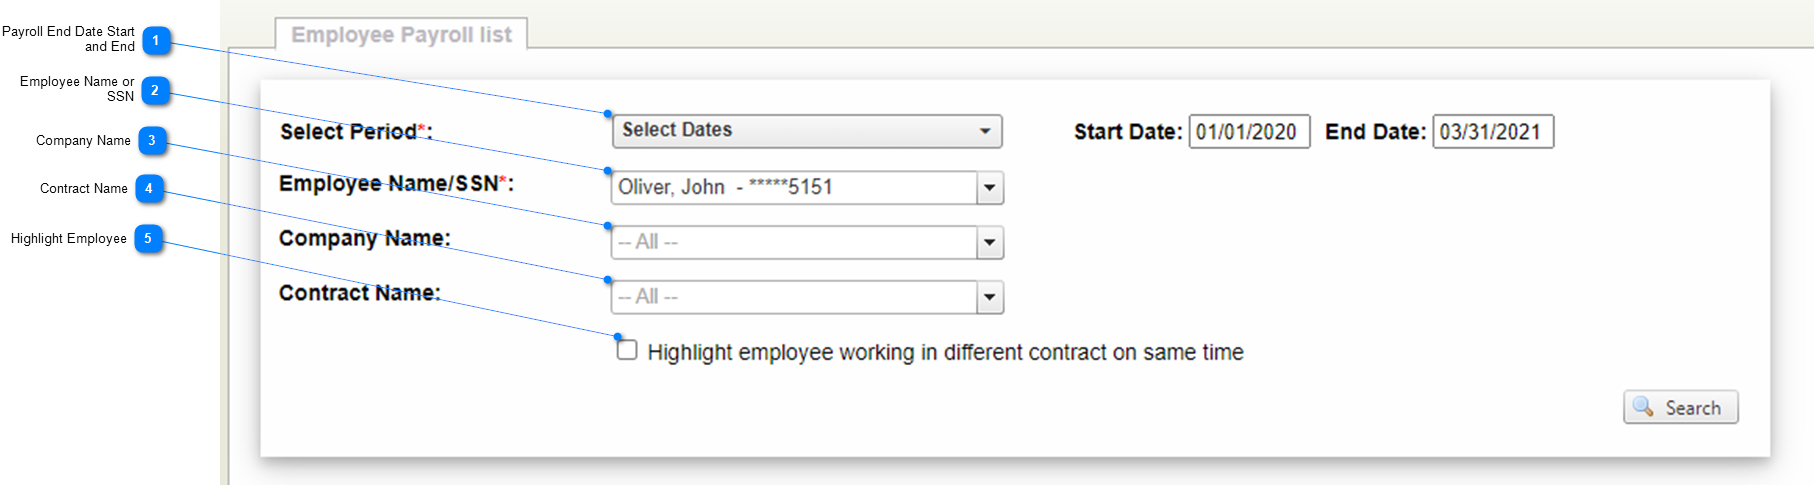
Task: Click the End Date field
Action: click(1492, 132)
